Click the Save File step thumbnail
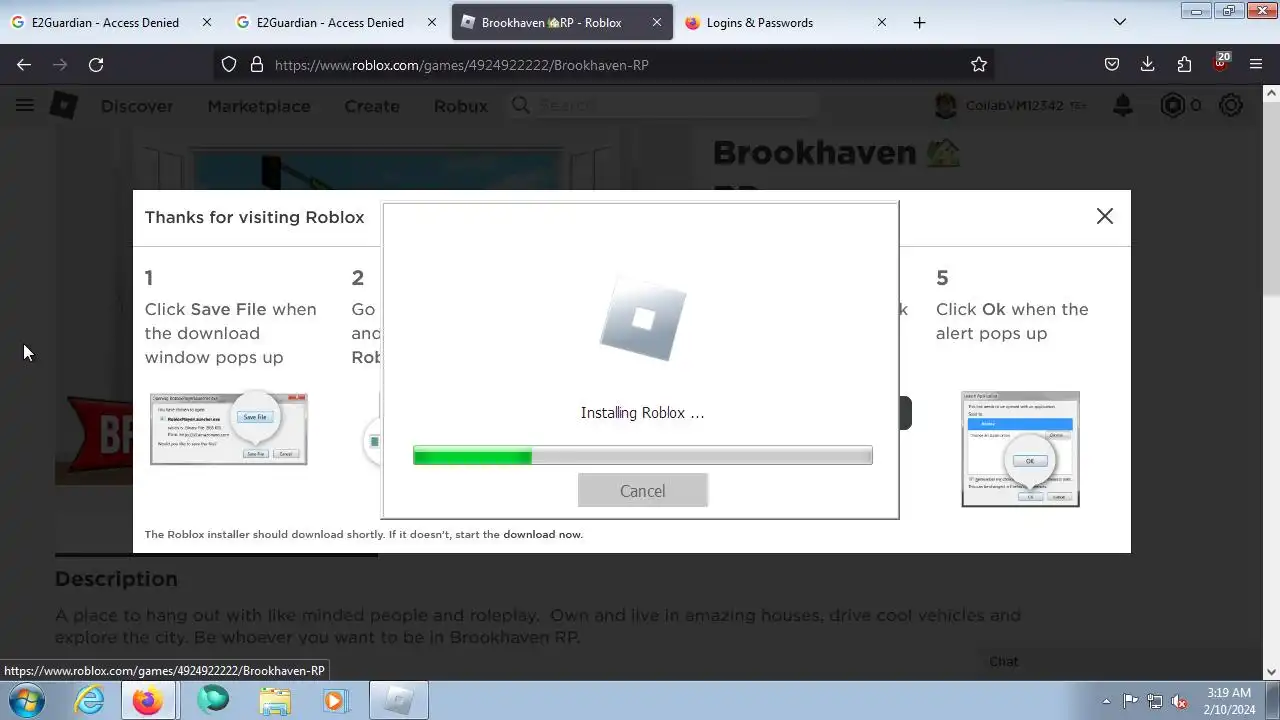The height and width of the screenshot is (720, 1280). 229,429
